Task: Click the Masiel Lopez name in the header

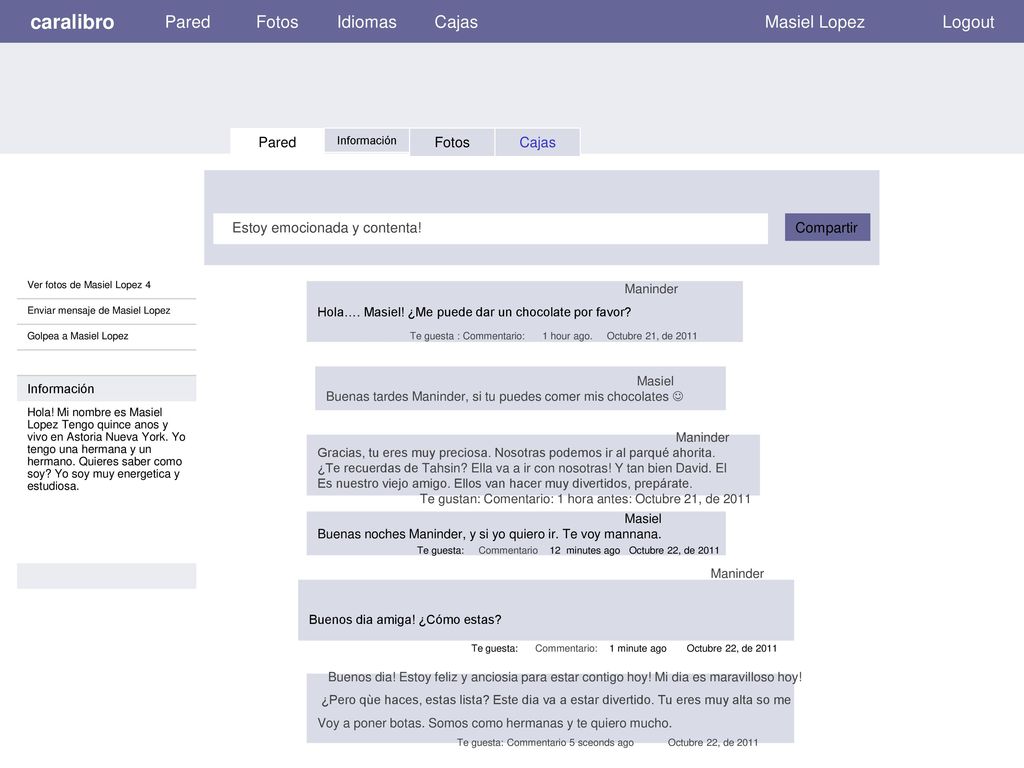Action: pyautogui.click(x=814, y=22)
